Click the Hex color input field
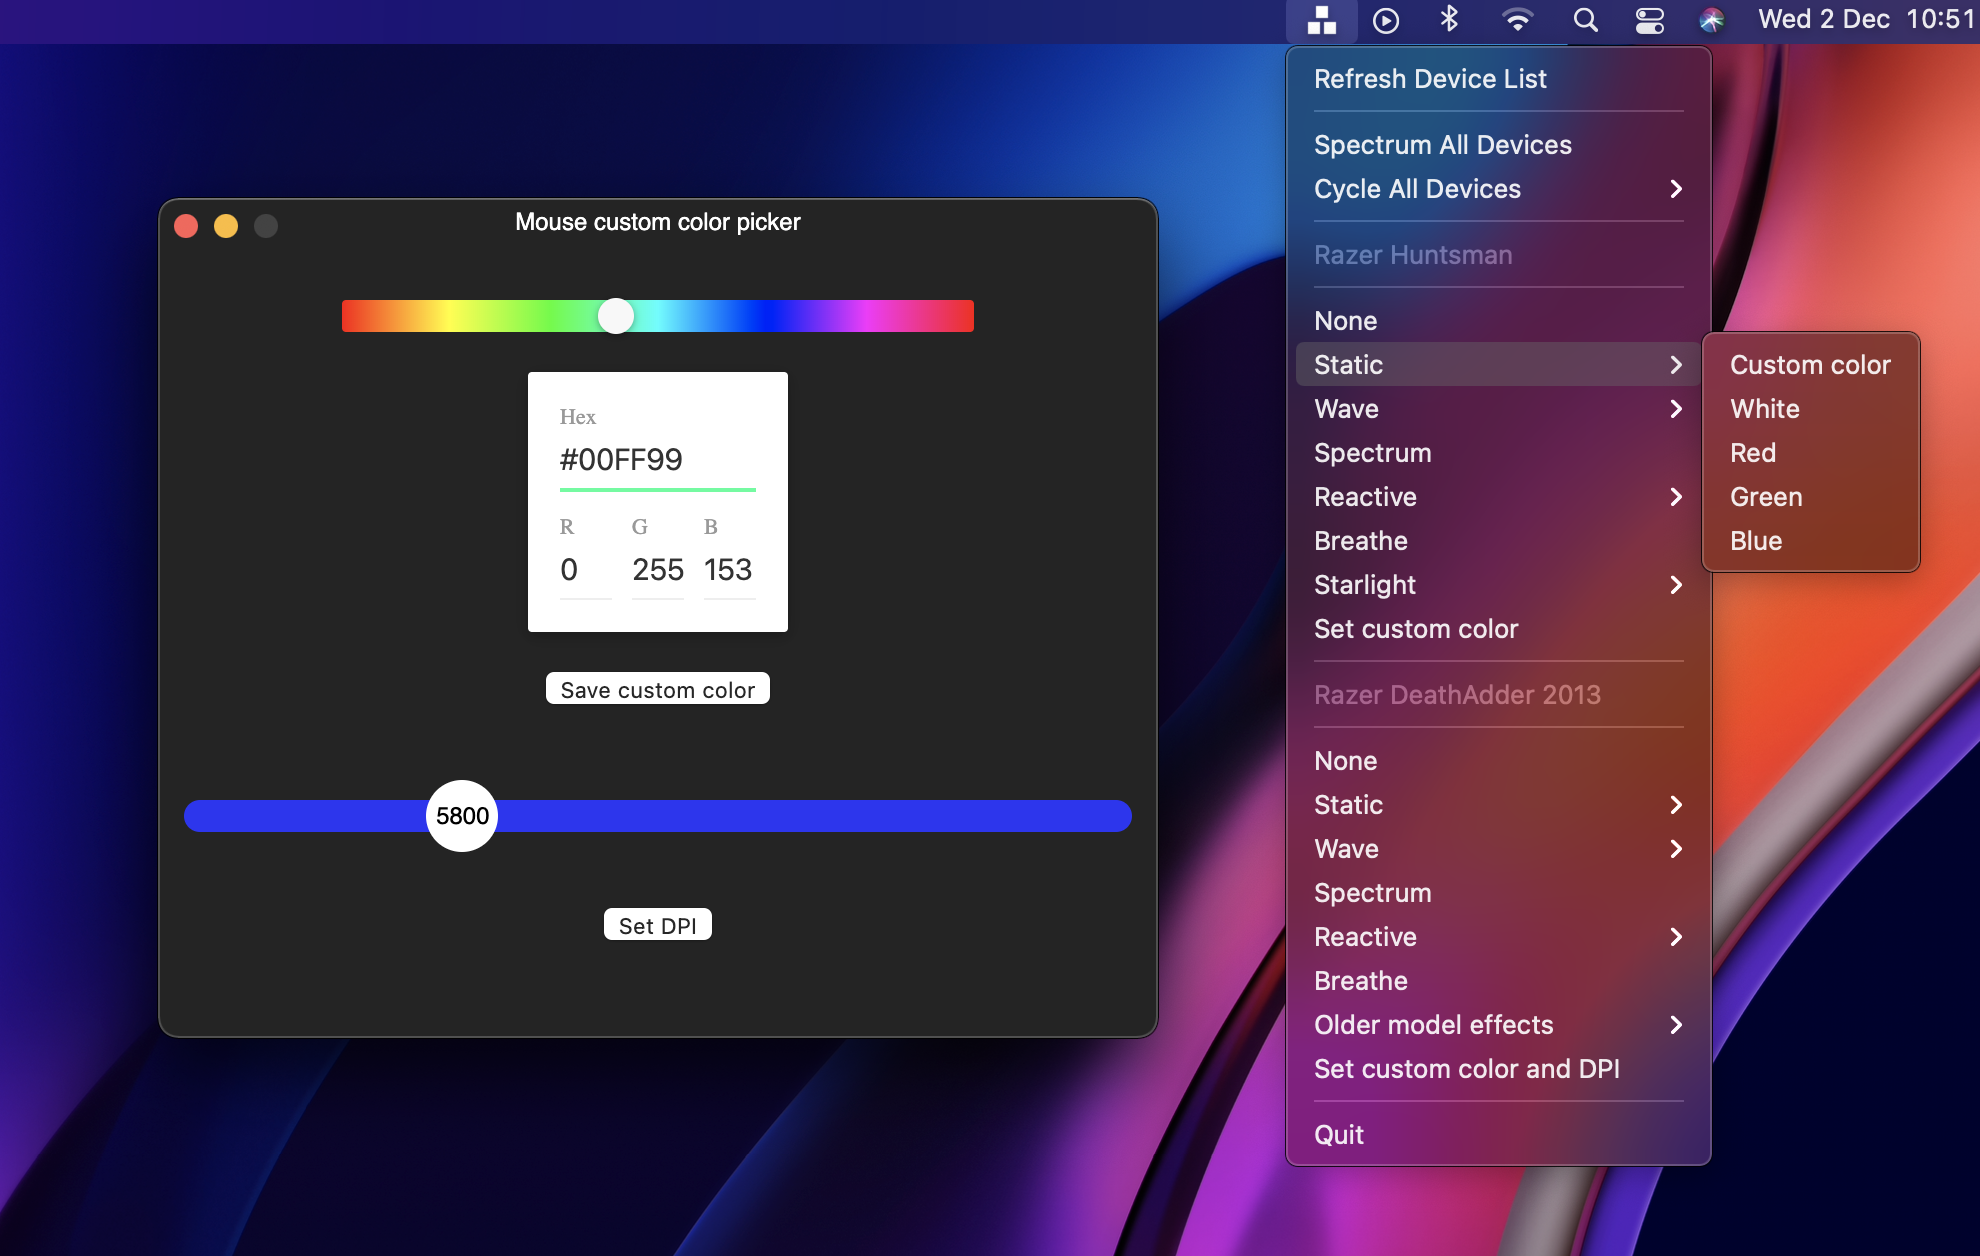 pos(656,460)
